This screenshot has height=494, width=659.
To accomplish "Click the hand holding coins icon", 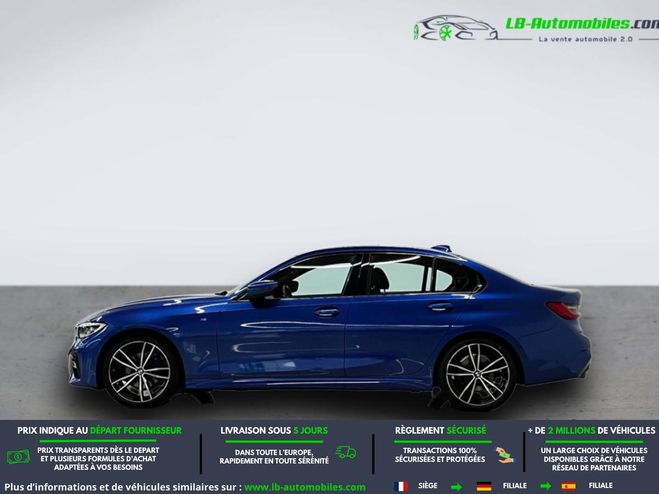I will click(504, 455).
